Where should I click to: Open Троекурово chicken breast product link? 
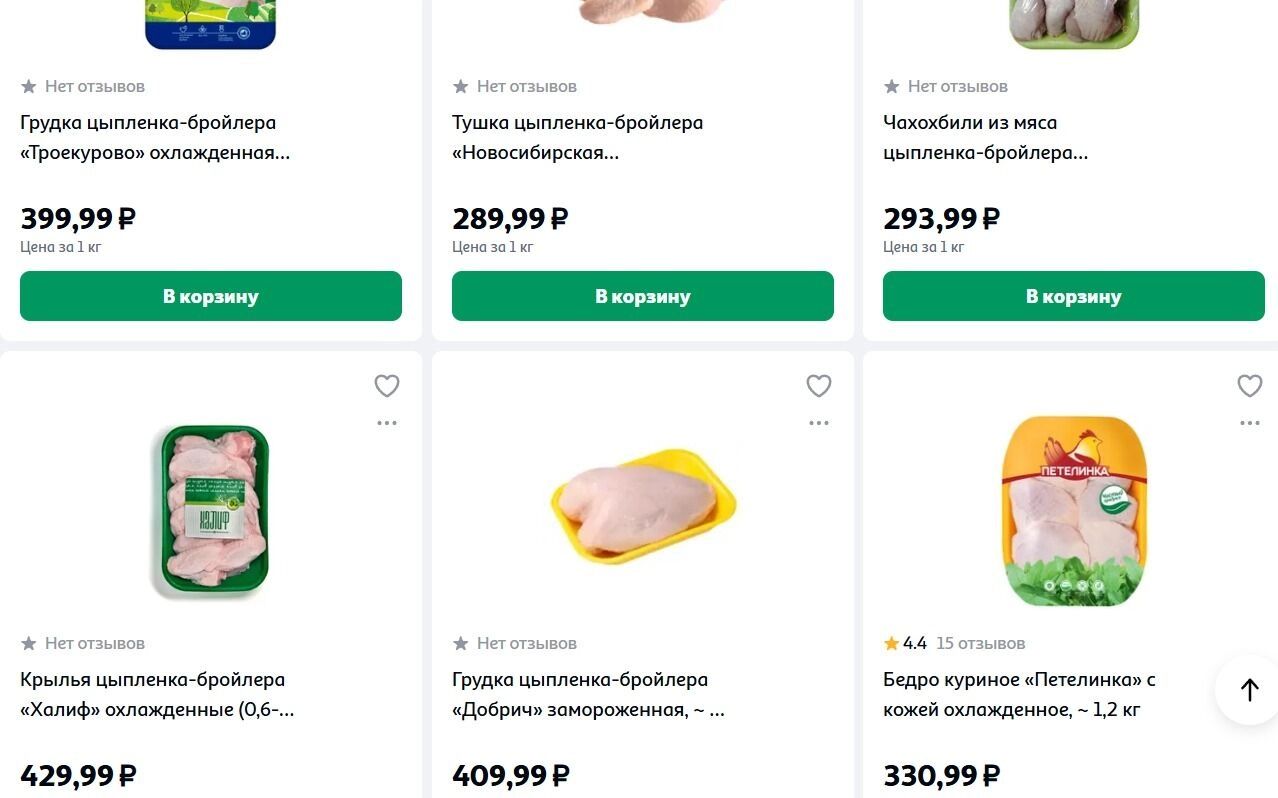coord(155,138)
